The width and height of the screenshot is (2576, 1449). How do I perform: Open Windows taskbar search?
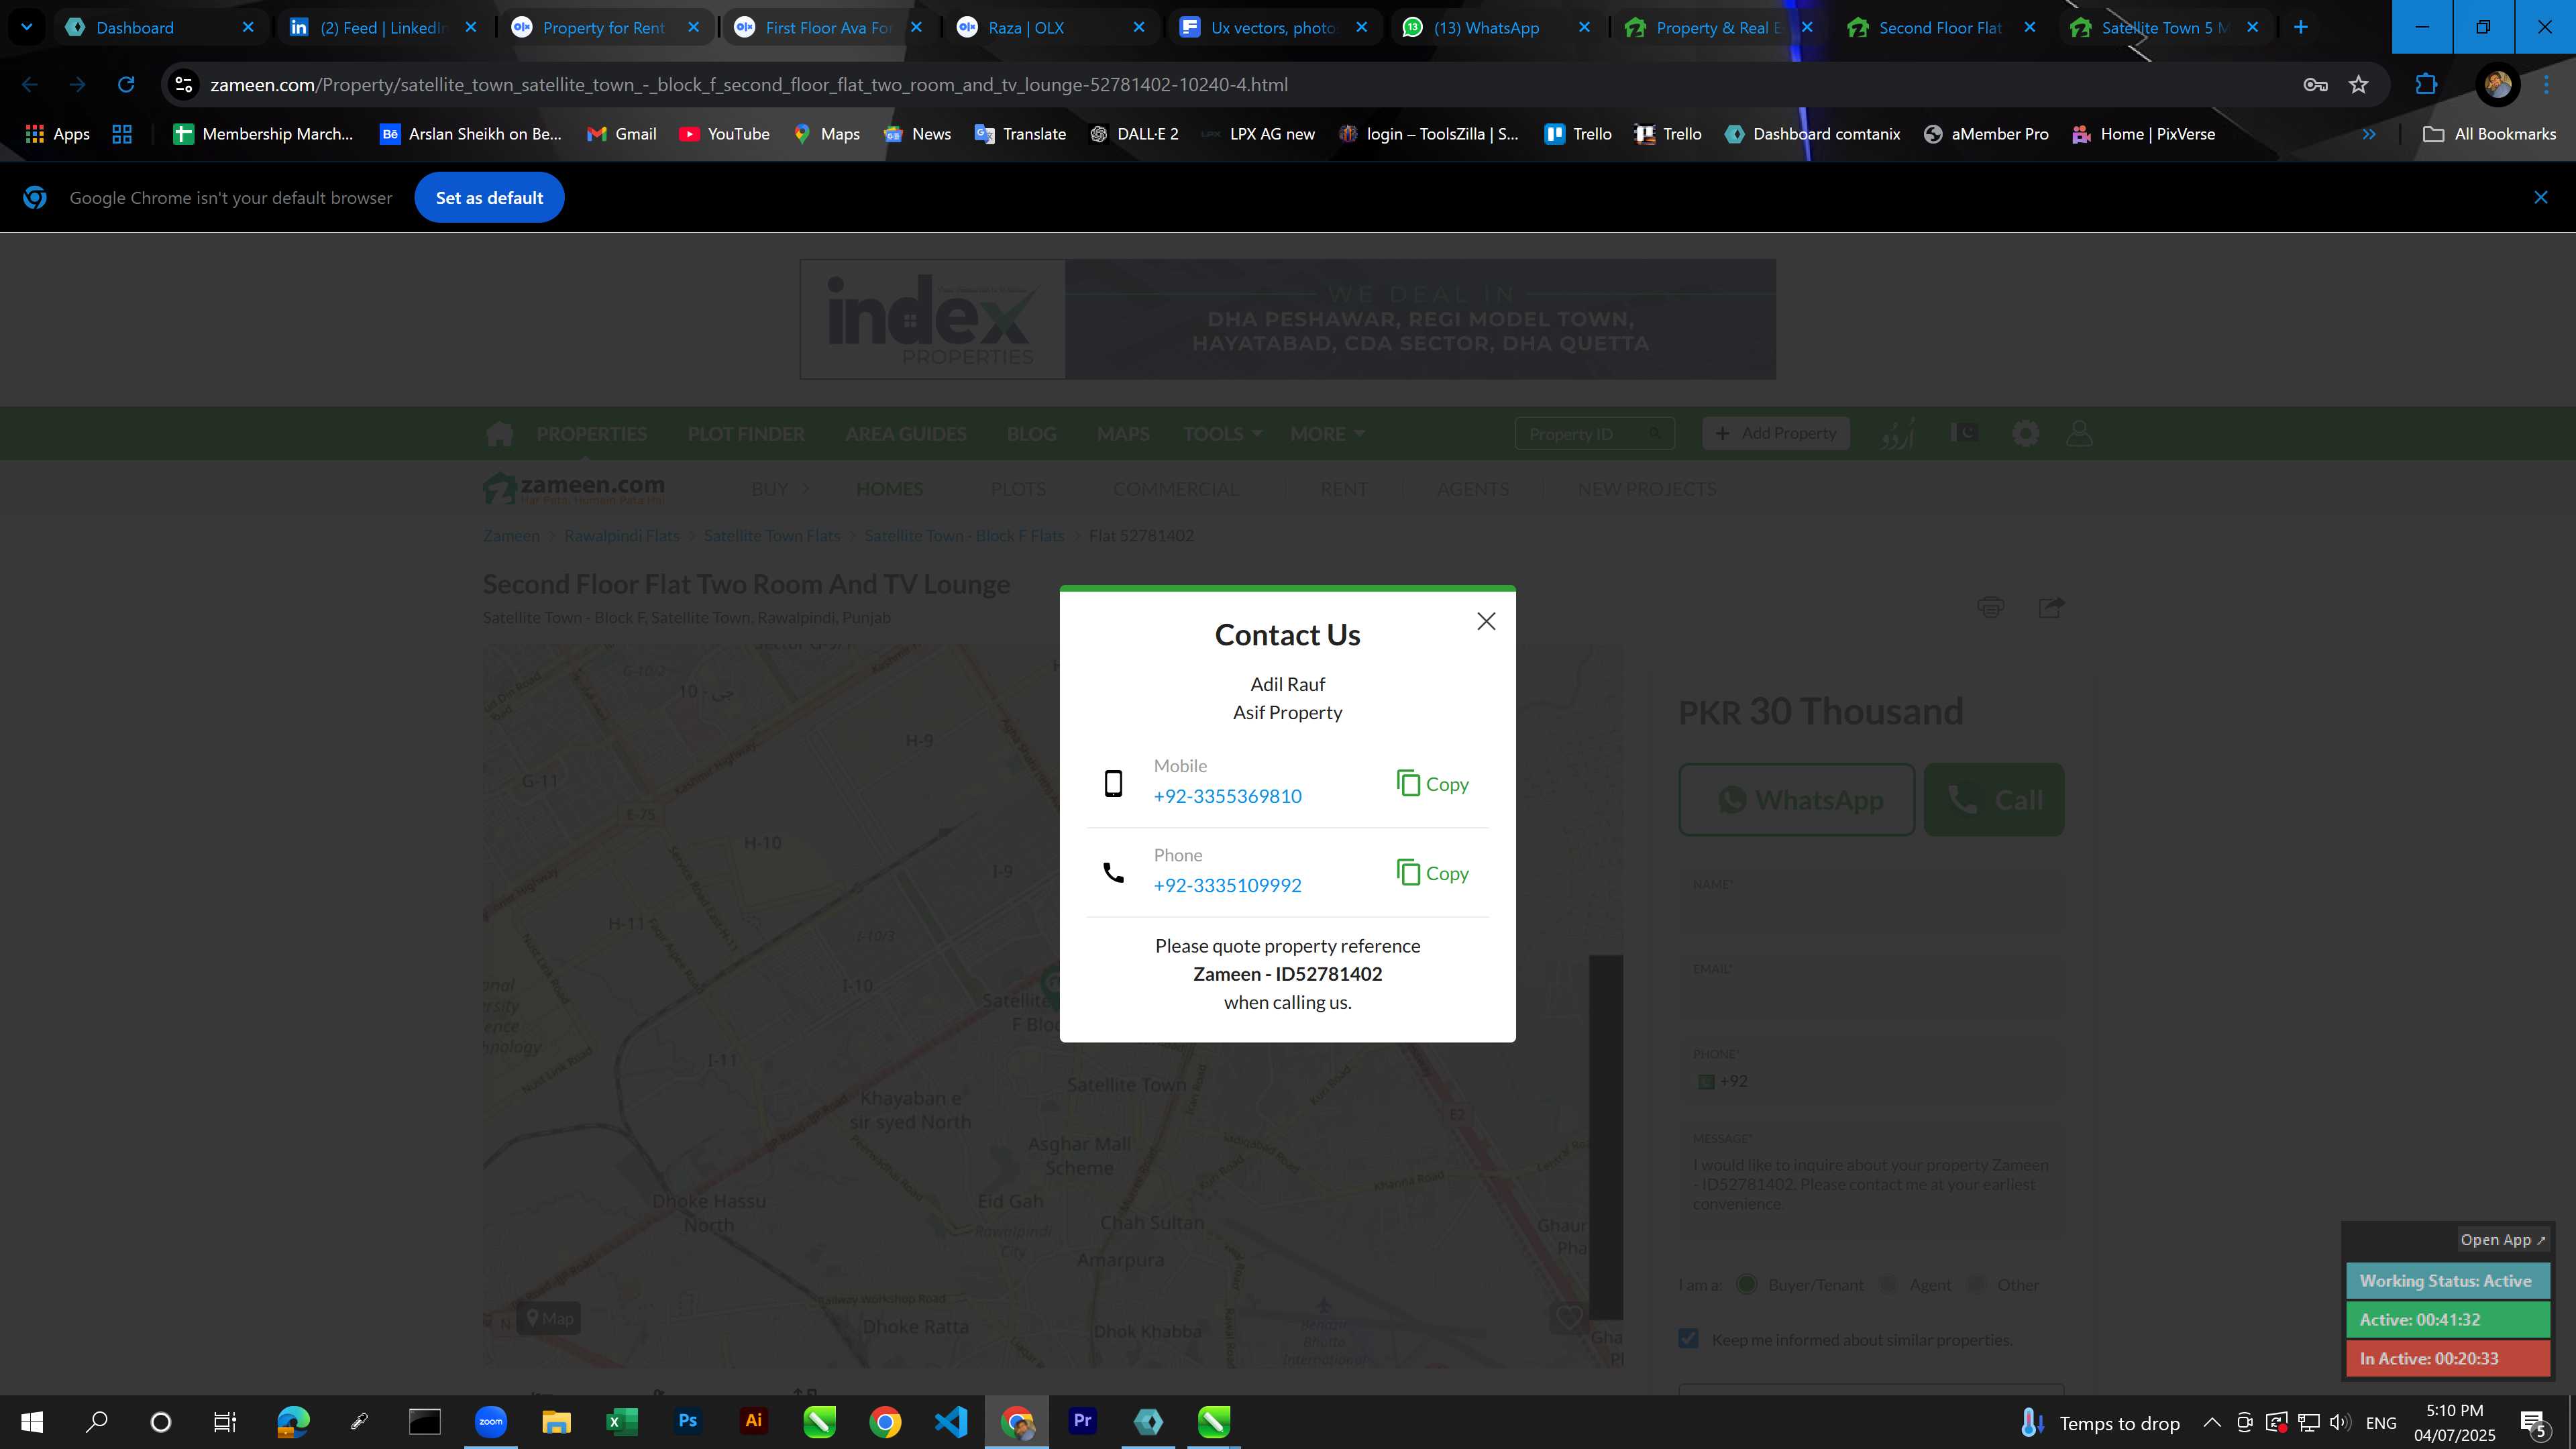point(96,1422)
